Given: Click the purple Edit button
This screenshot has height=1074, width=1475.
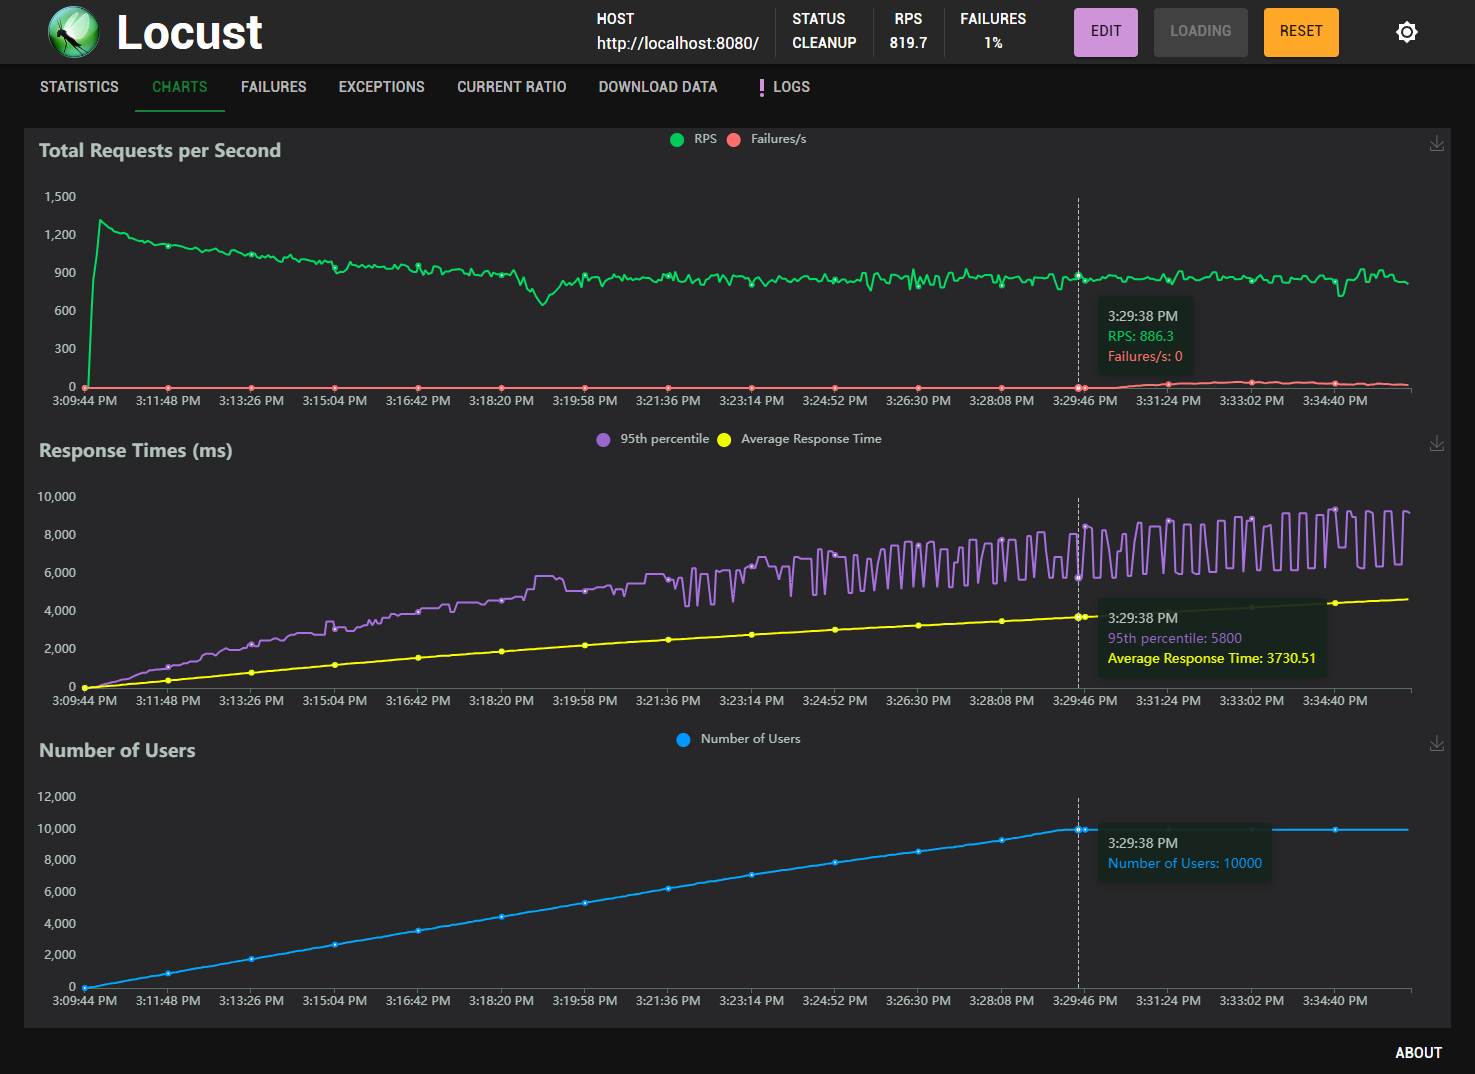Looking at the screenshot, I should coord(1105,32).
